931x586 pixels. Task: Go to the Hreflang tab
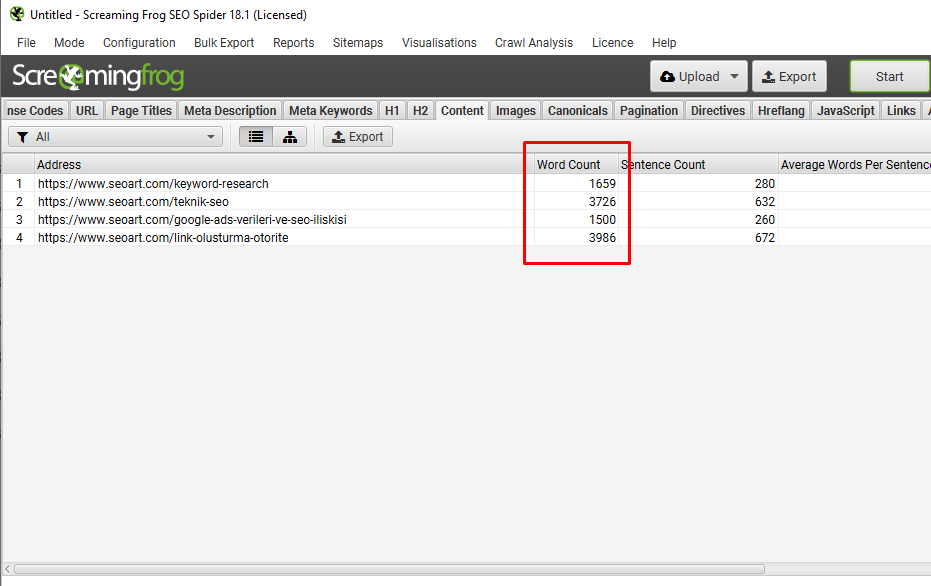click(x=780, y=111)
